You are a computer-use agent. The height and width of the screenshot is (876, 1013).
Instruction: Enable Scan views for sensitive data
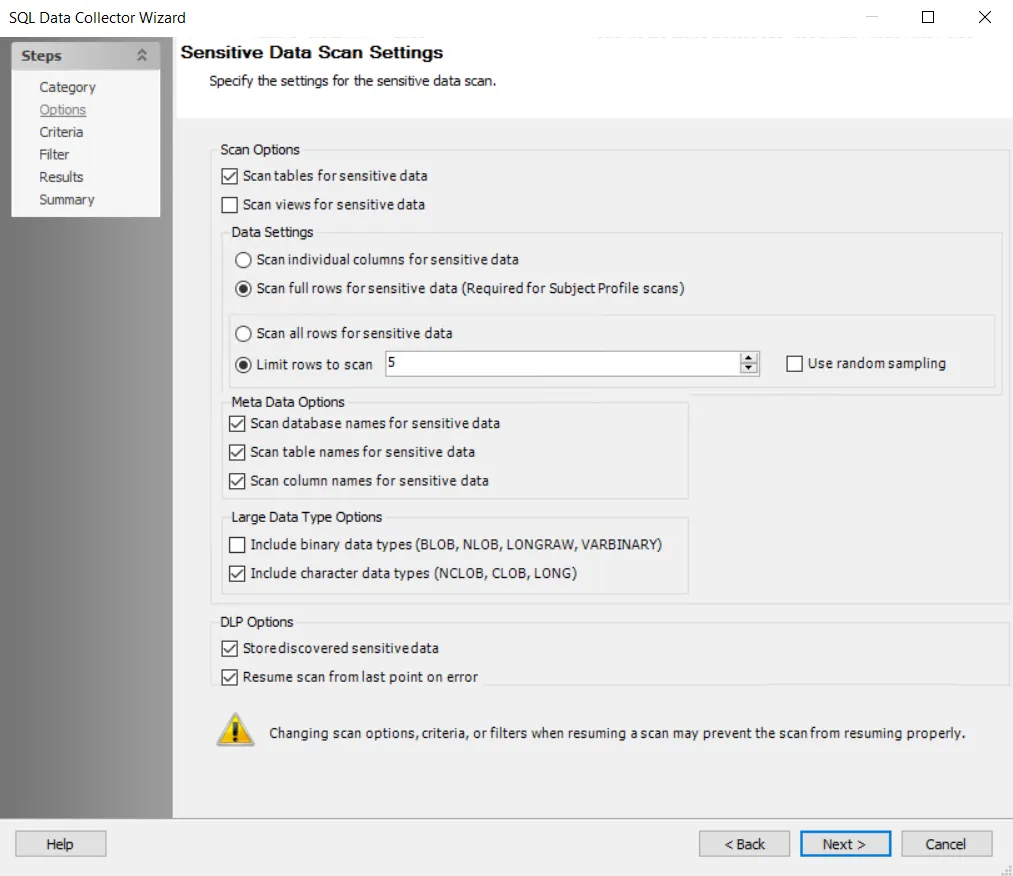[229, 205]
